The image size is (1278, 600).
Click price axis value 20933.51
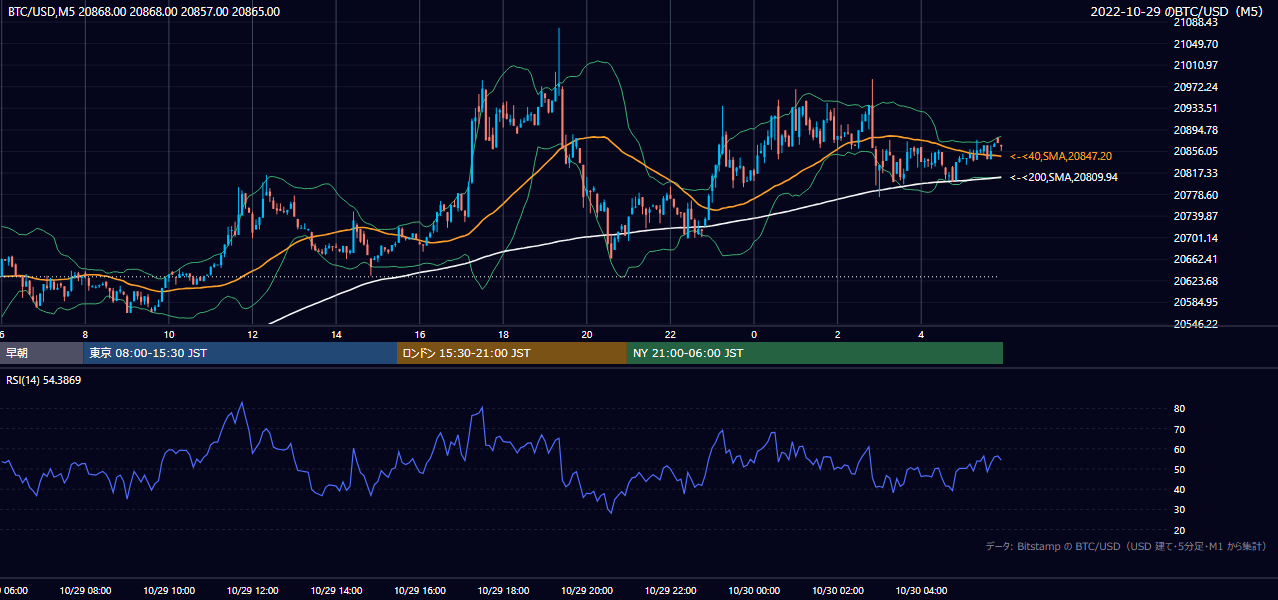pos(1196,108)
